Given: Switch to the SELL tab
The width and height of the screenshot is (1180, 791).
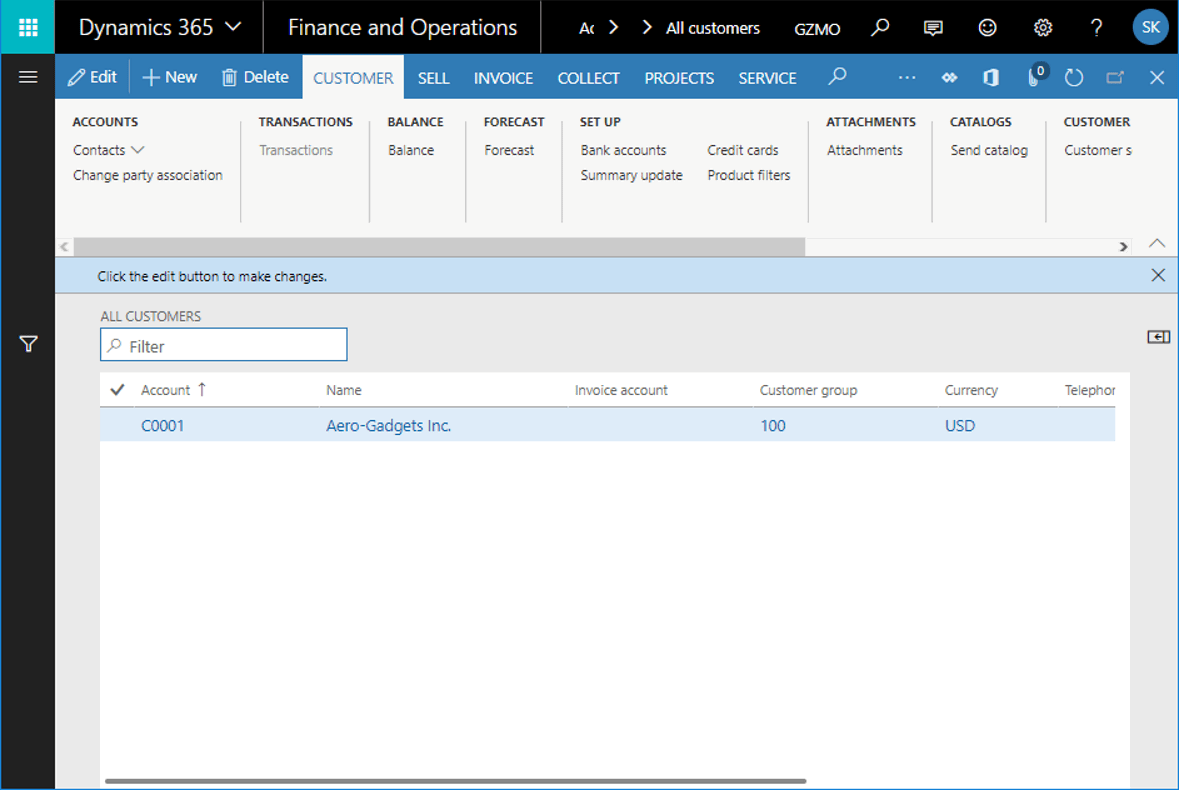Looking at the screenshot, I should pos(433,78).
